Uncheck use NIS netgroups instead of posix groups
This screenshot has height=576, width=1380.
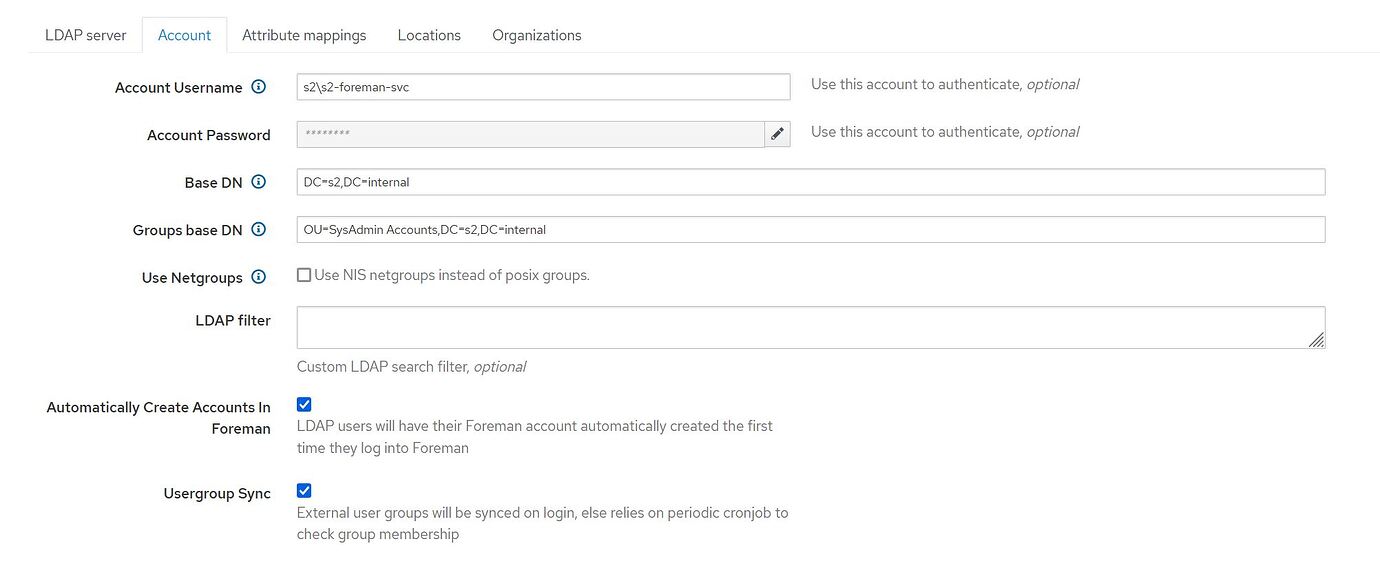coord(303,274)
